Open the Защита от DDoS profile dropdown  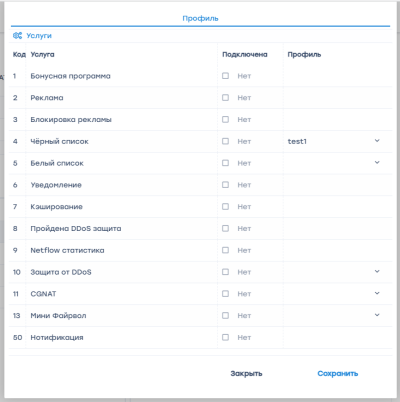334,272
